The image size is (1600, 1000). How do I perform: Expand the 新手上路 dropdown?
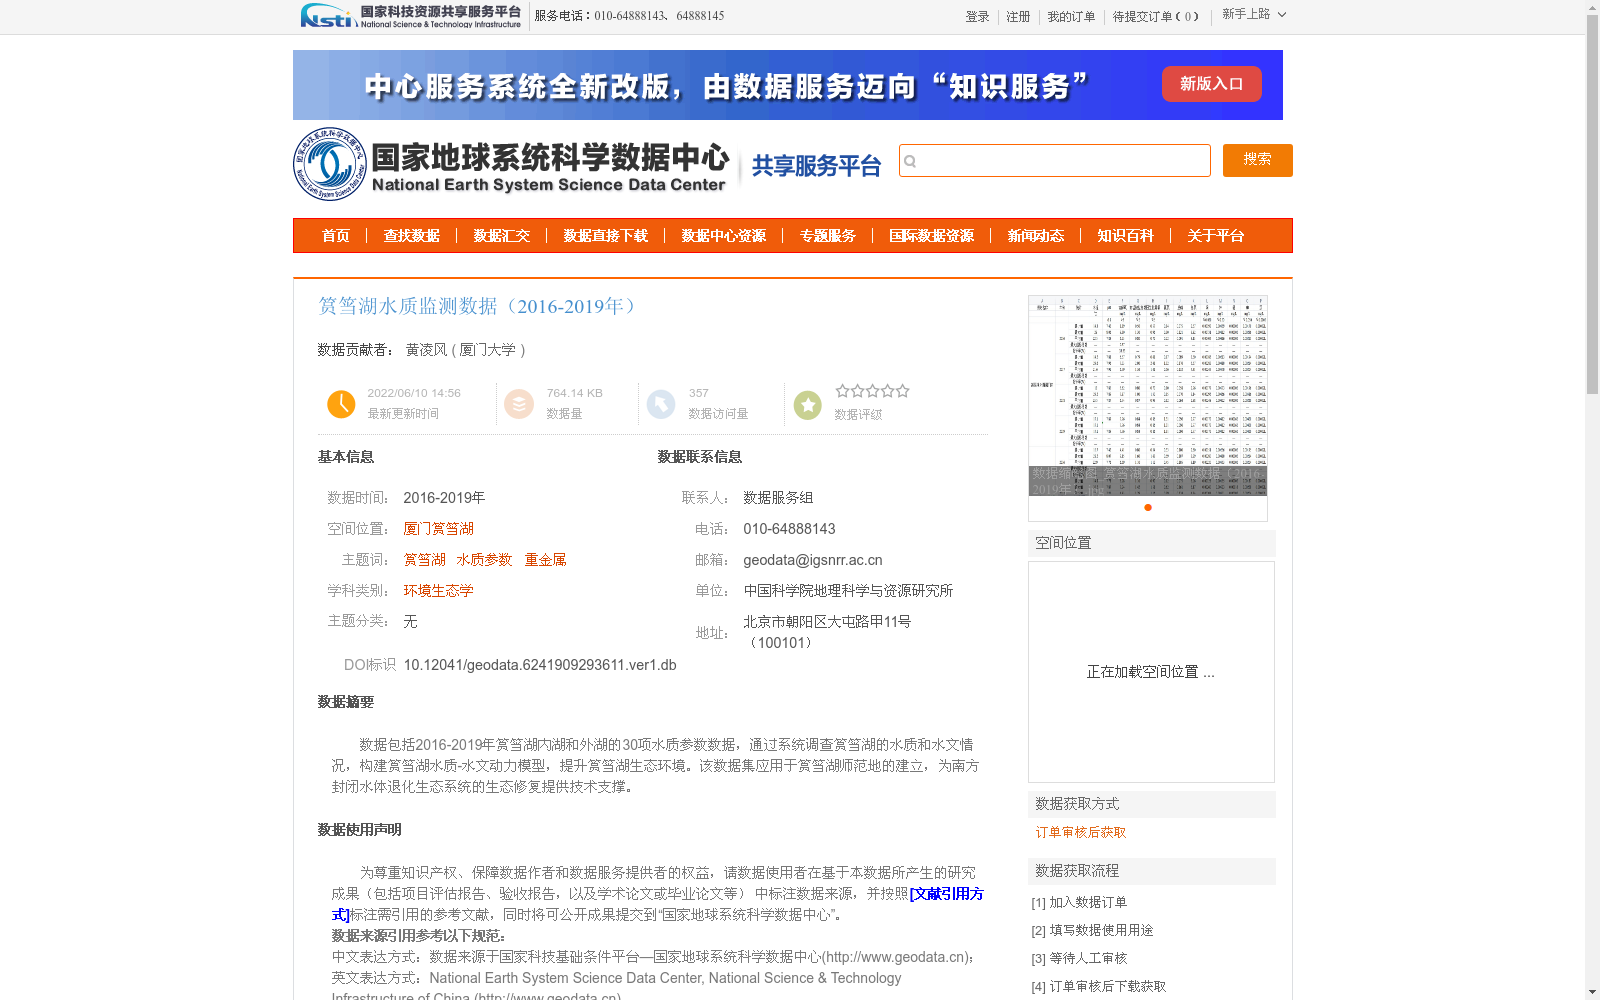(x=1254, y=15)
